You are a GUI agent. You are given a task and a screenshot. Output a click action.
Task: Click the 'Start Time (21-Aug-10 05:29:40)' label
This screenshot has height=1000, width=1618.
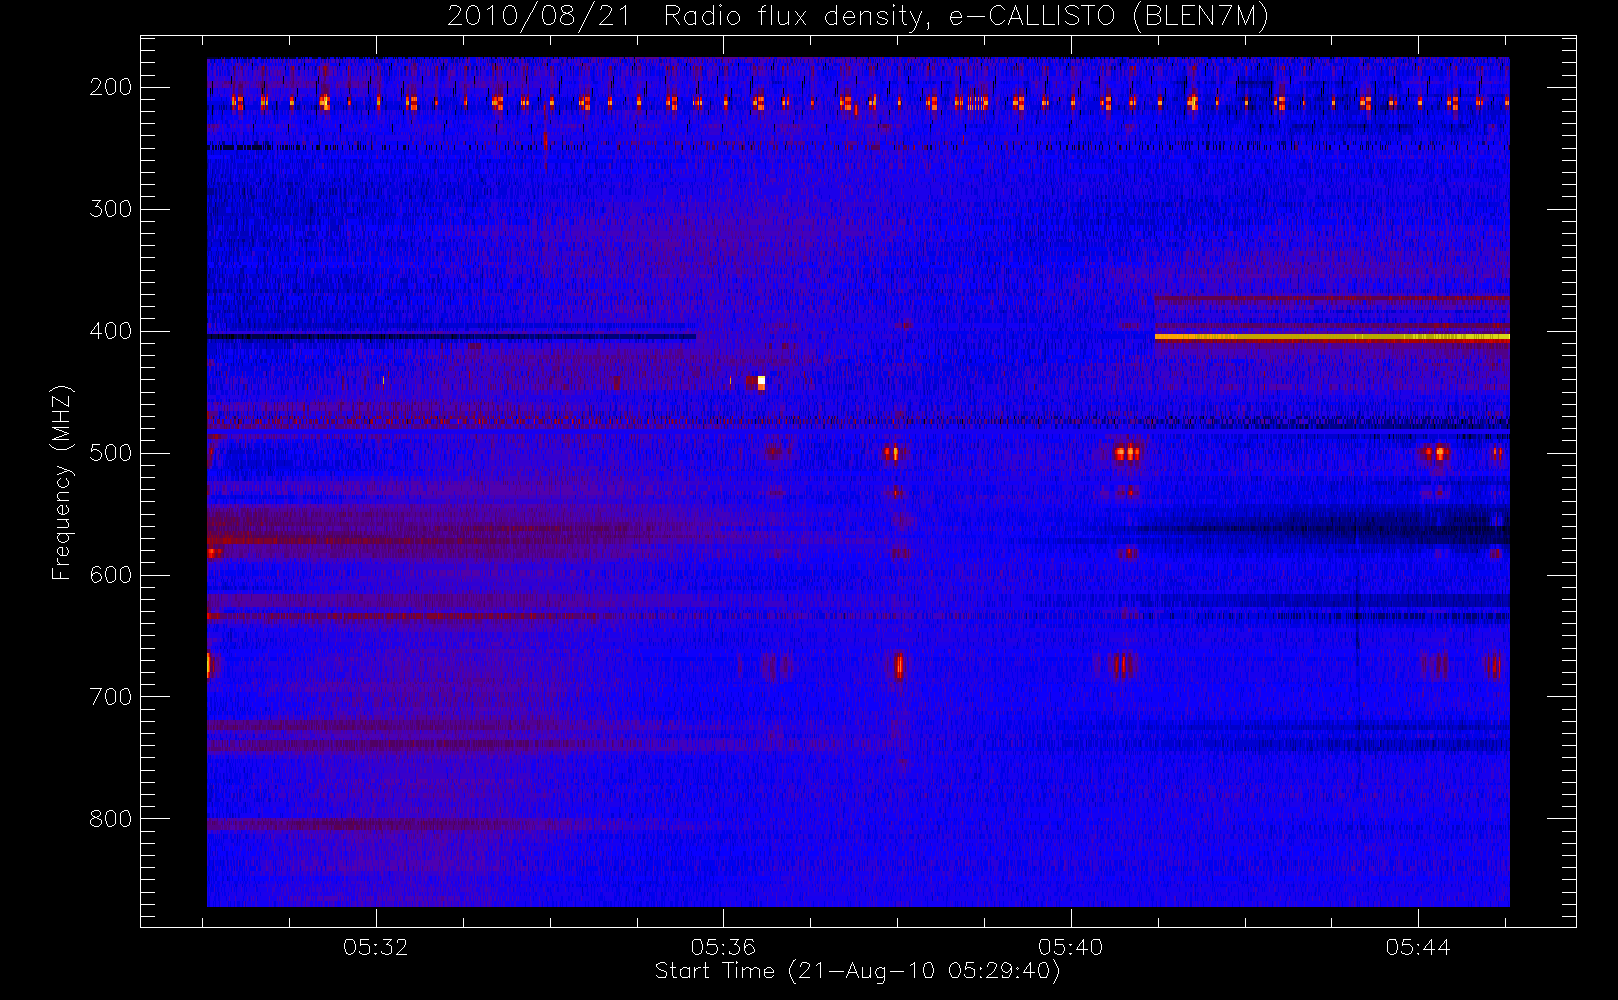(857, 971)
